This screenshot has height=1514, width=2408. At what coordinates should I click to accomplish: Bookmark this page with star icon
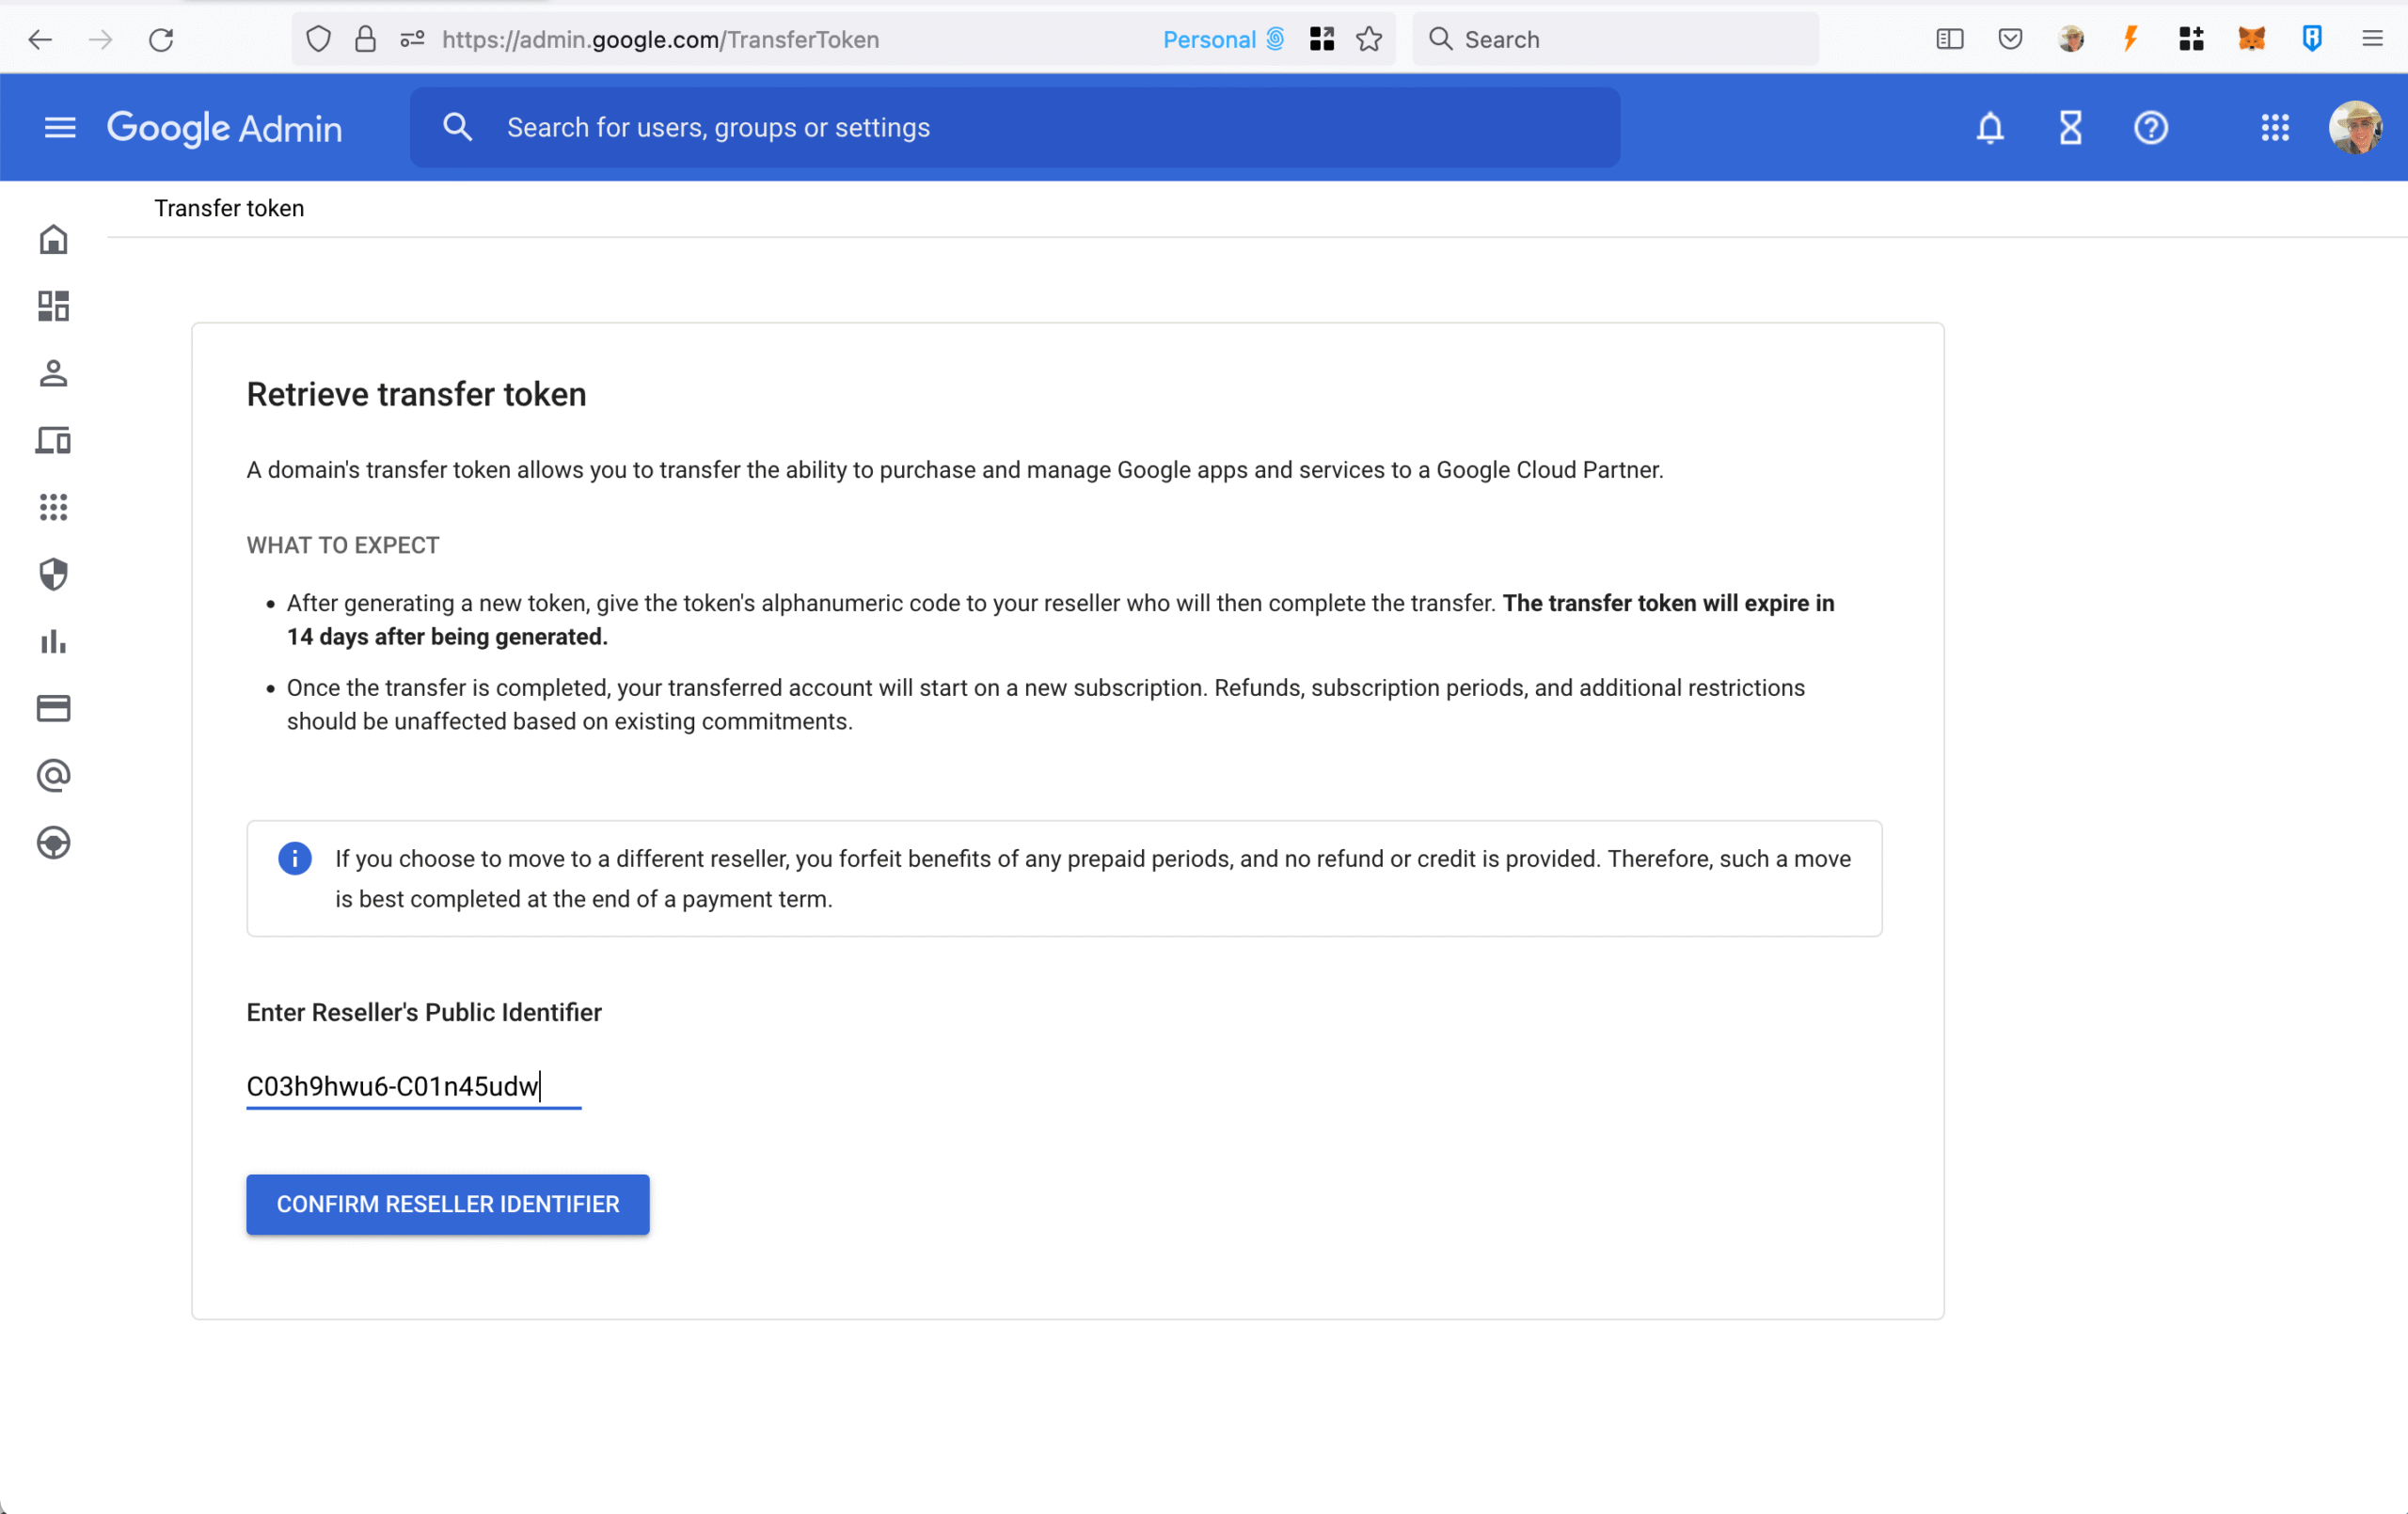1369,39
